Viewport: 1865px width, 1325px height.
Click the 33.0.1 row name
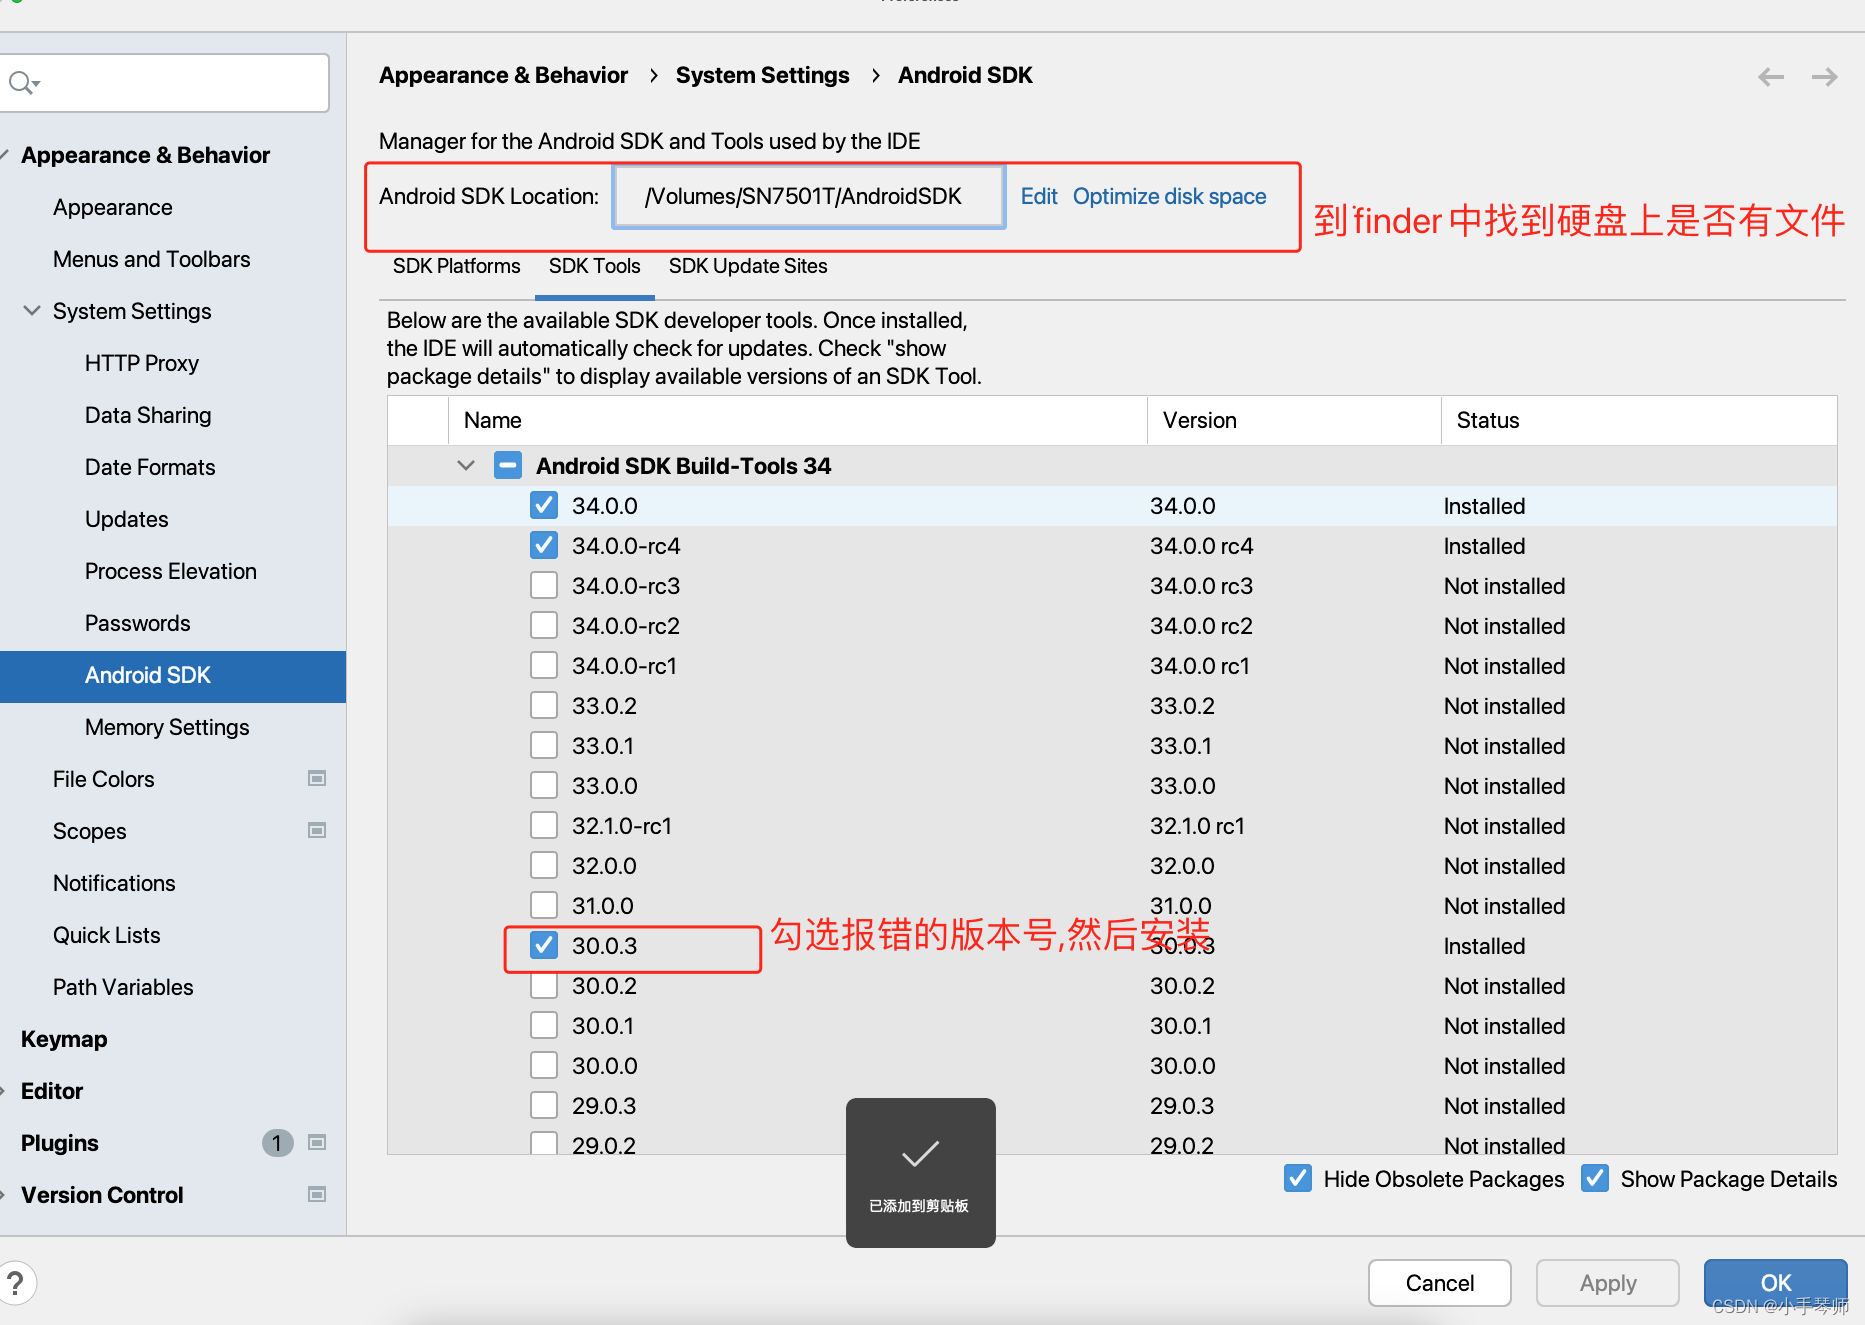pos(603,746)
